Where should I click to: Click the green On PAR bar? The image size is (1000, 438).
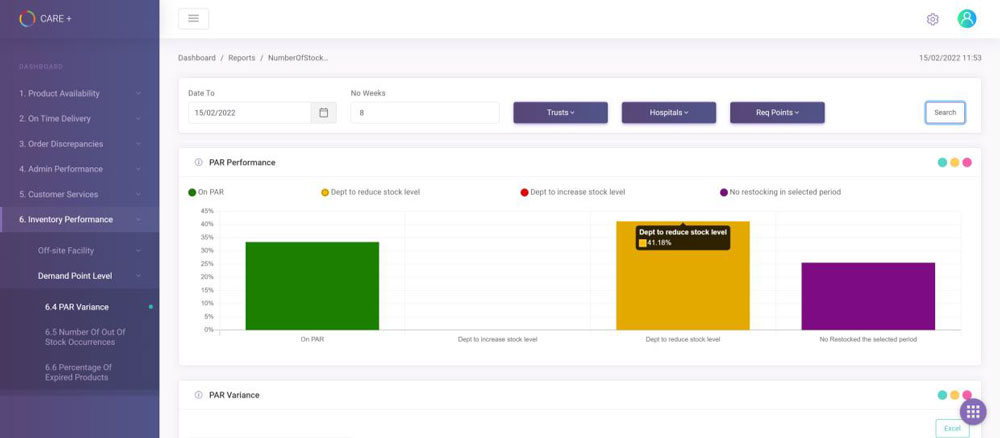tap(312, 286)
